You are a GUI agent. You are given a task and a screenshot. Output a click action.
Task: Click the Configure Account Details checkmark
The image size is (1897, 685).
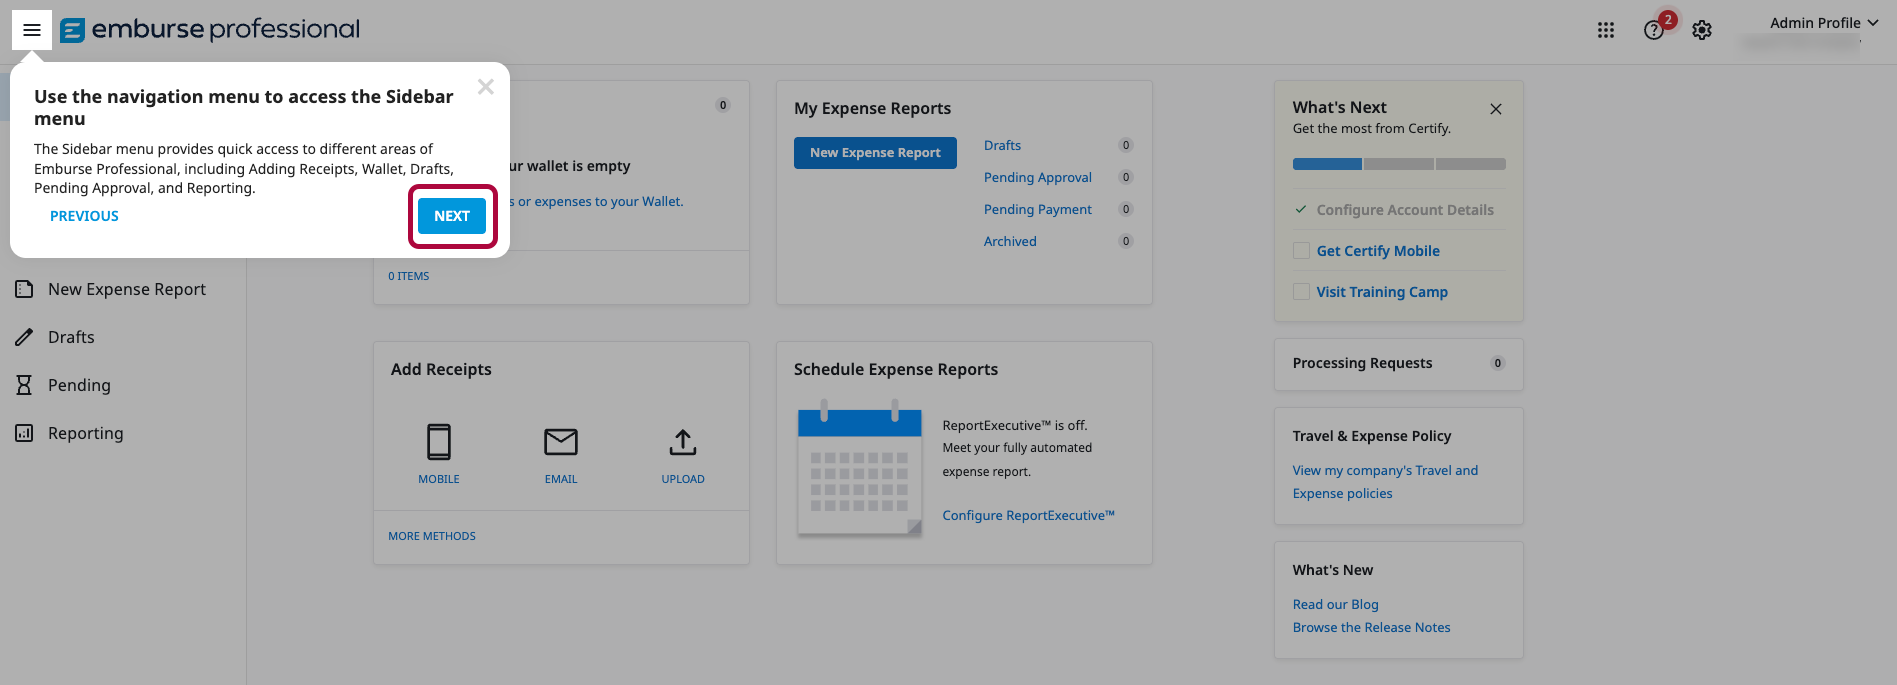(x=1301, y=210)
